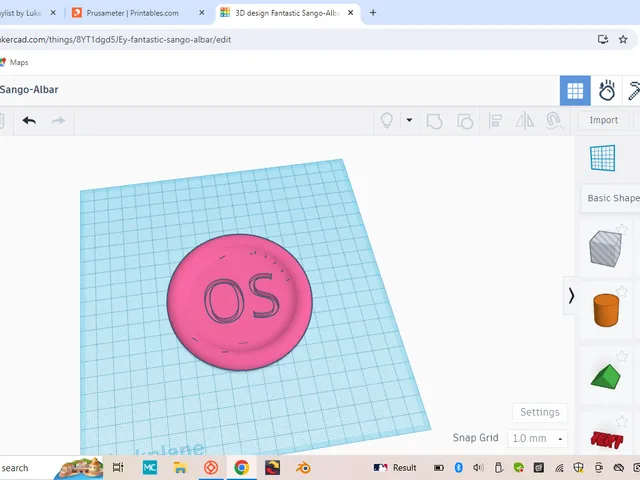Click the Windows Security shield tray icon

click(x=578, y=468)
